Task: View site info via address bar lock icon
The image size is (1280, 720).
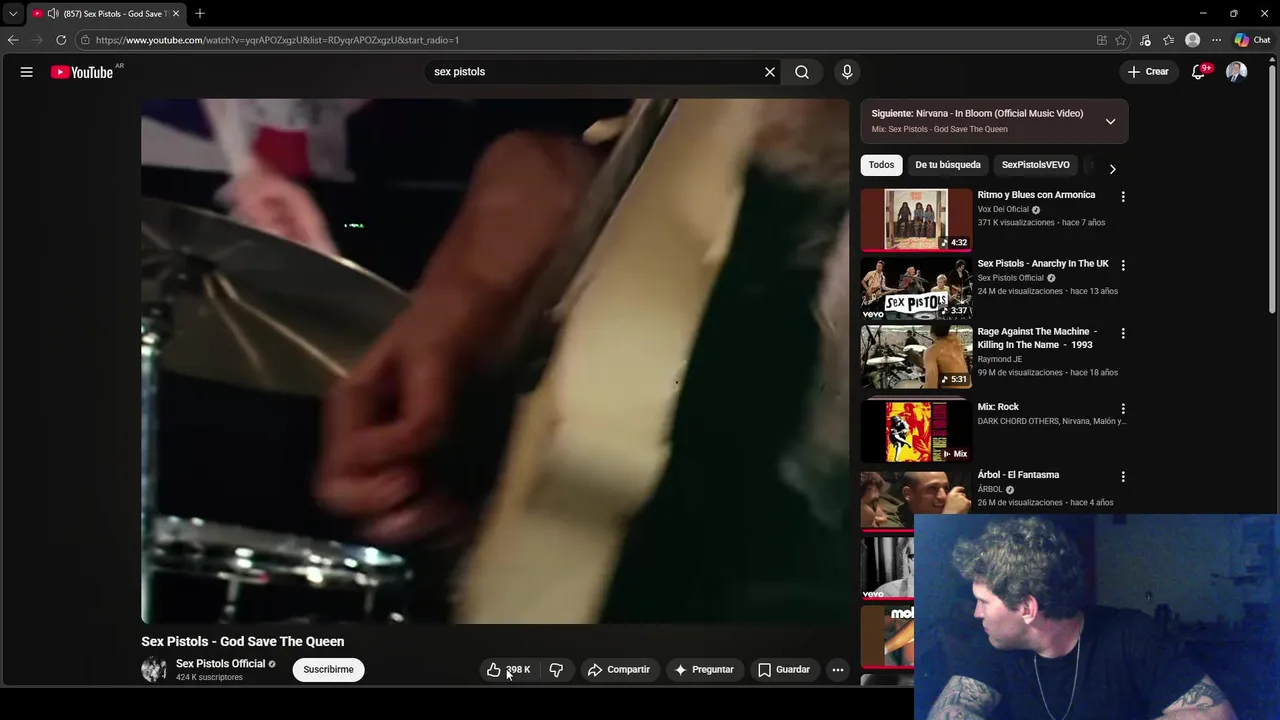Action: 86,40
